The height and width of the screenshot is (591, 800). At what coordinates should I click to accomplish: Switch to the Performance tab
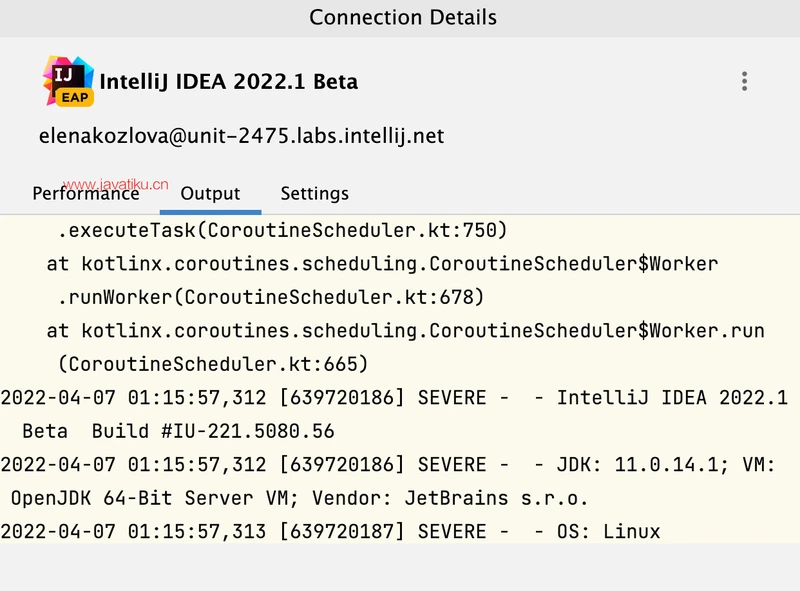(x=86, y=193)
